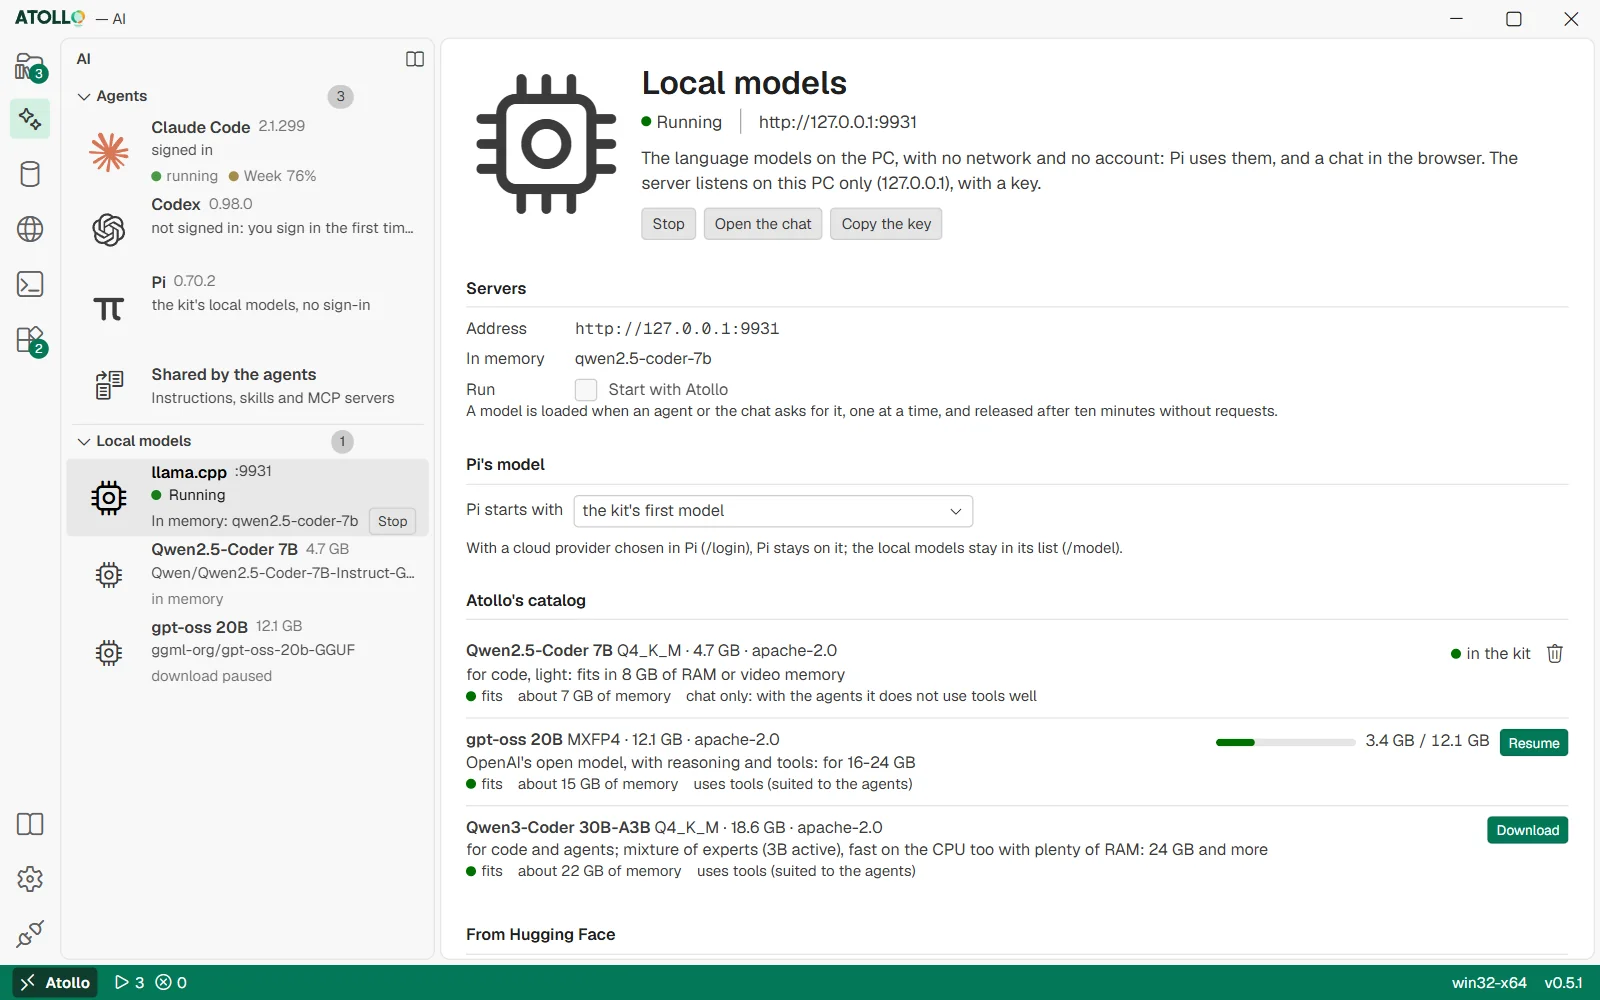This screenshot has width=1600, height=1000.
Task: Click the v0.5.1 version entry
Action: coord(1563,983)
